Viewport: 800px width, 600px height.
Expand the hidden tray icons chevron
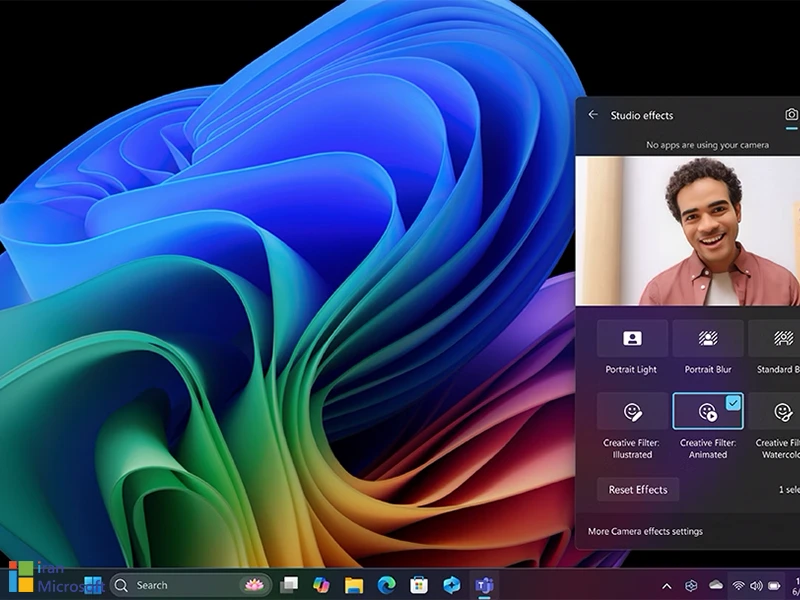(666, 586)
